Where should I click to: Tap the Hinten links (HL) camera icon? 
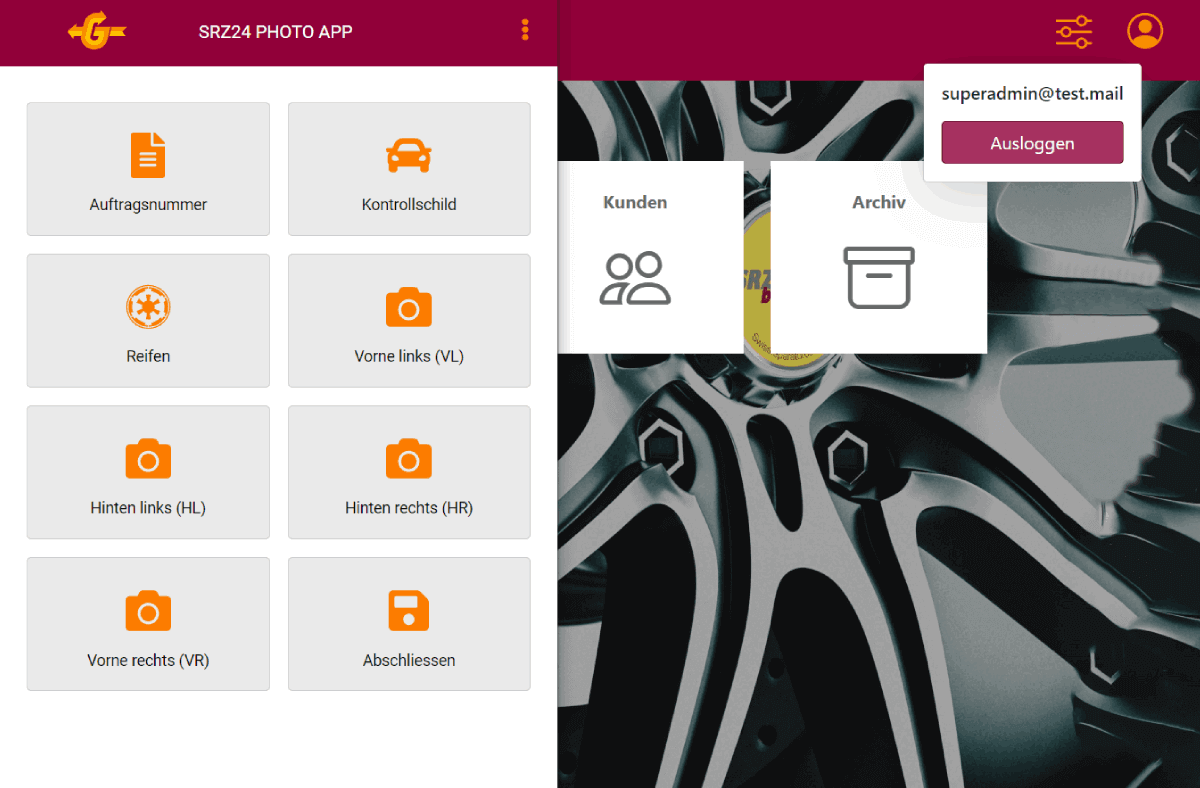coord(148,459)
